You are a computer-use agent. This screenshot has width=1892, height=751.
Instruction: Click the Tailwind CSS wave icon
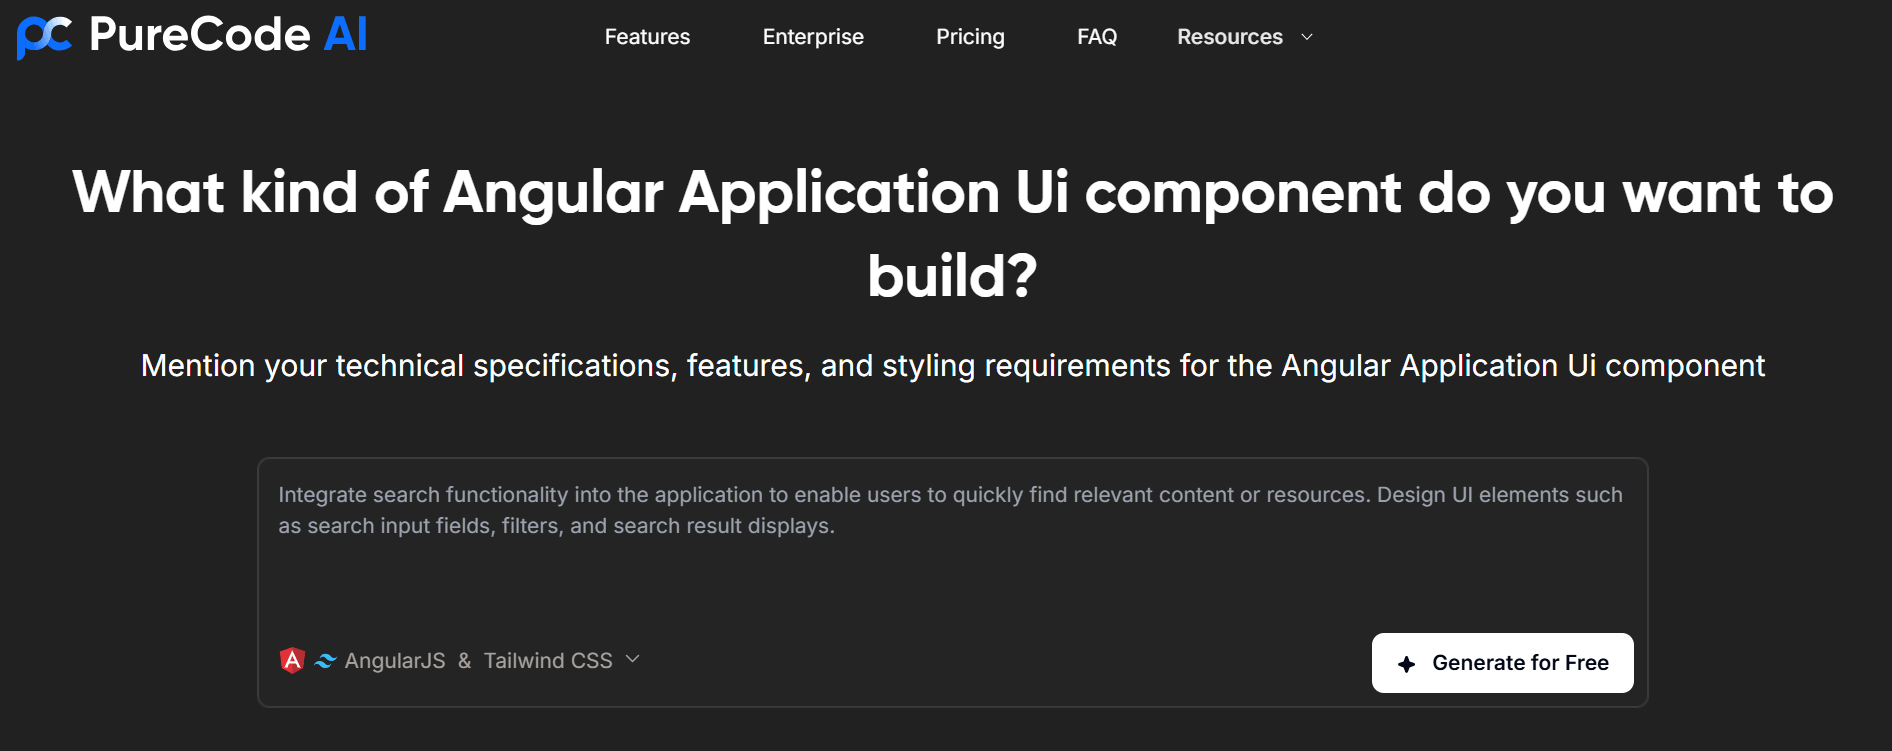coord(325,661)
